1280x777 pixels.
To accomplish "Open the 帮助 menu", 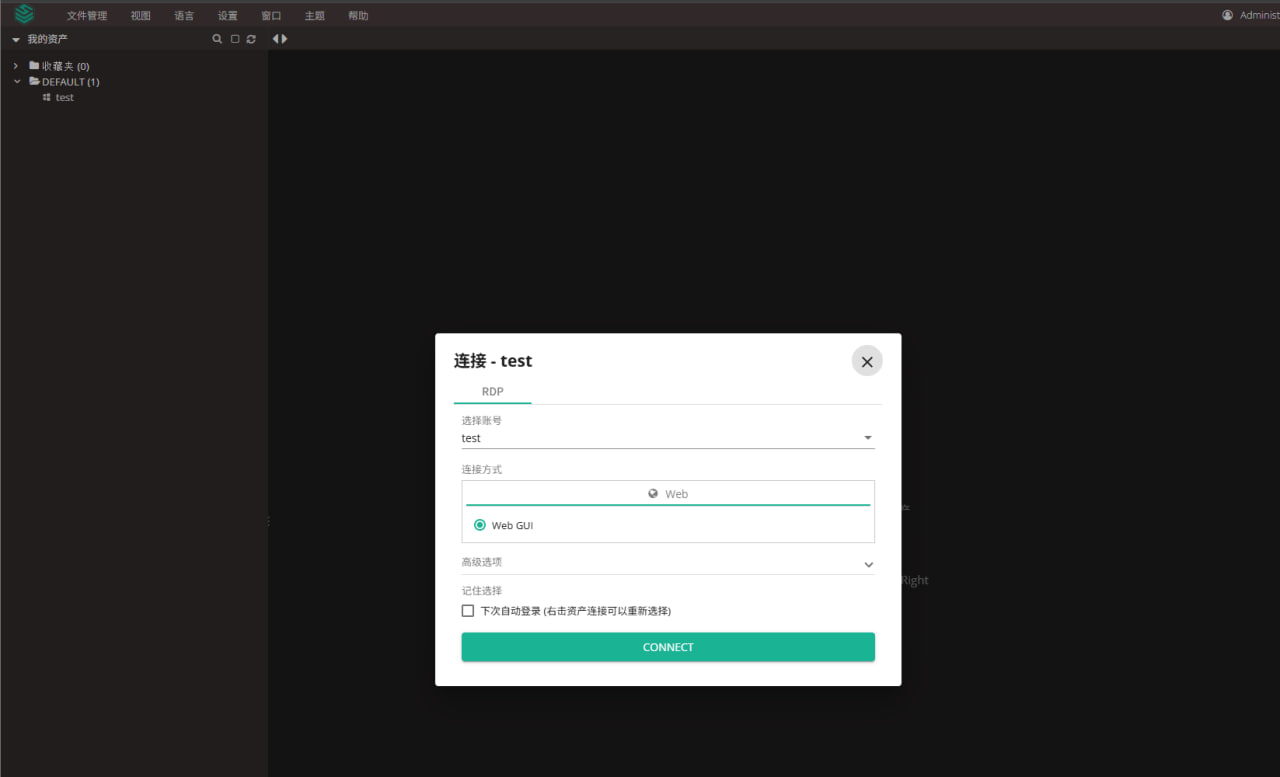I will click(358, 16).
